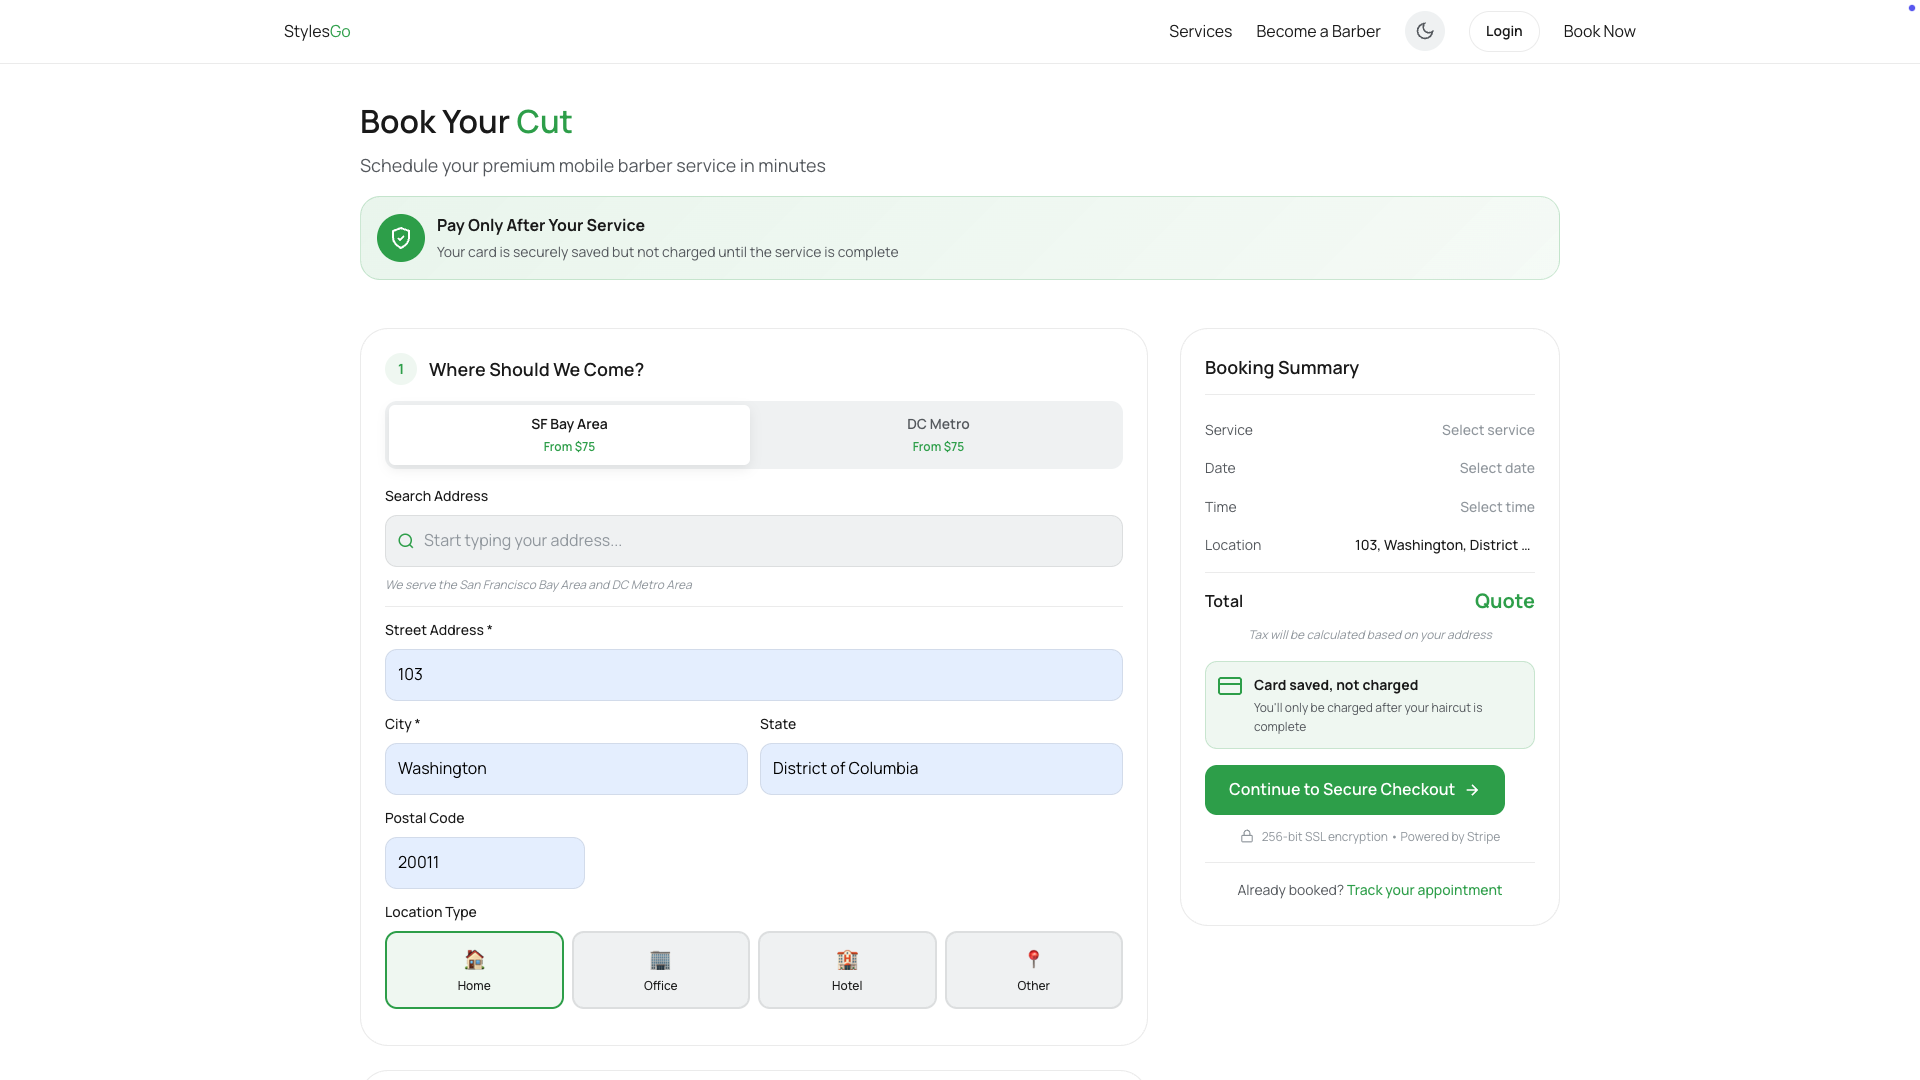
Task: Click the green shield badge icon
Action: pos(401,238)
